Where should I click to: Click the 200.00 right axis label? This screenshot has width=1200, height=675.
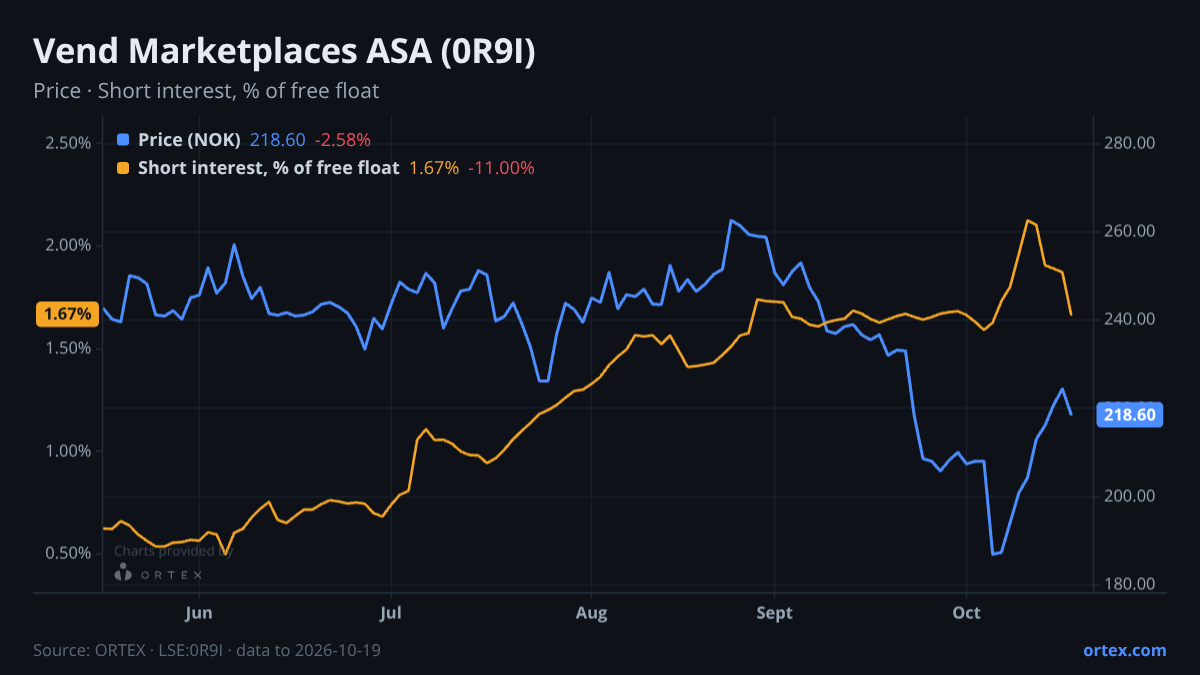tap(1130, 496)
